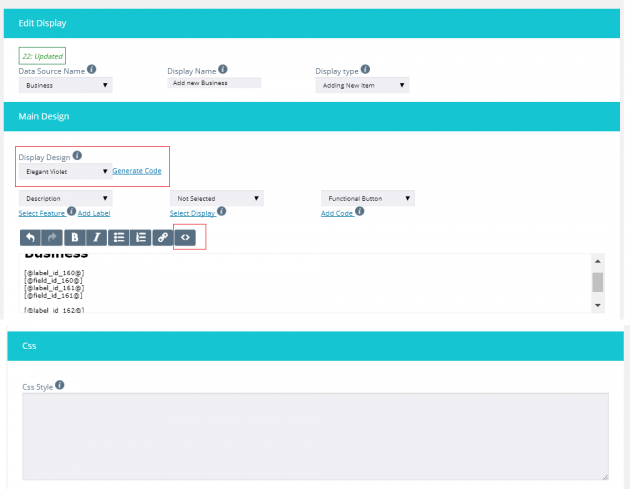Toggle Bold formatting in the editor
The width and height of the screenshot is (630, 489).
(74, 237)
